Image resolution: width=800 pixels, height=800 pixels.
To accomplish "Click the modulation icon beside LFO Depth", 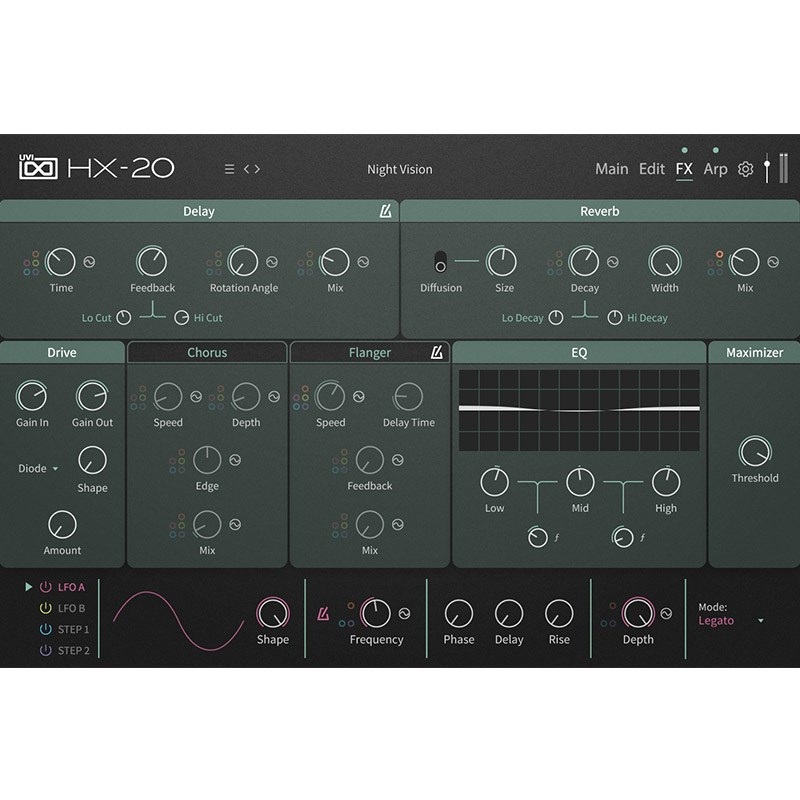I will [x=666, y=613].
